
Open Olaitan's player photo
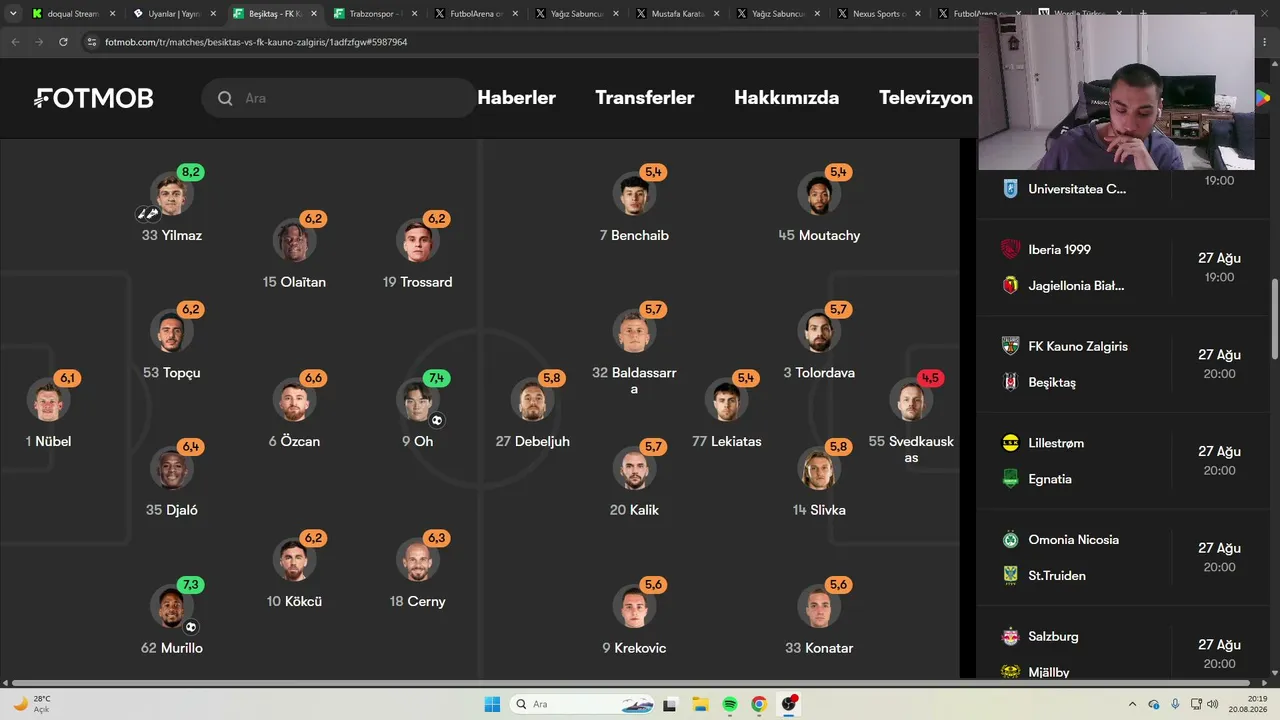coord(295,241)
